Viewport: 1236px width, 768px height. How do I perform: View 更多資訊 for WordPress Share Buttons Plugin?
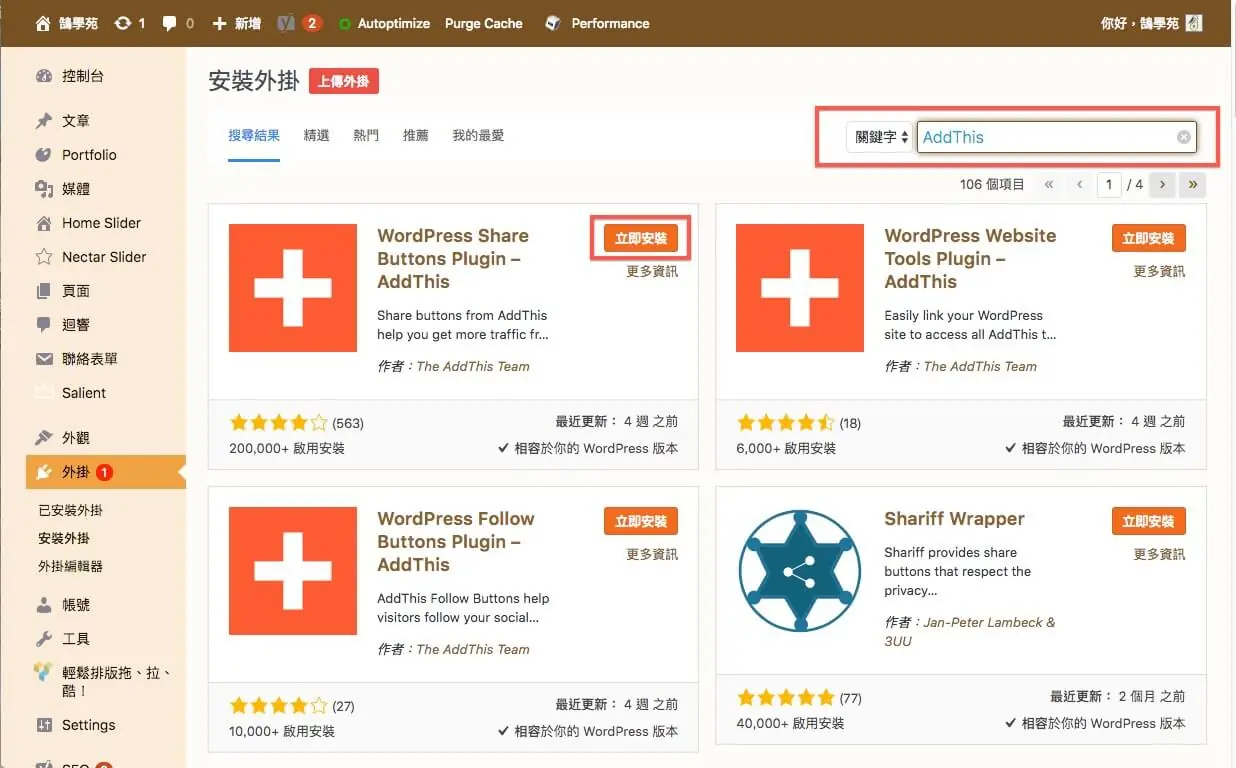[x=652, y=271]
